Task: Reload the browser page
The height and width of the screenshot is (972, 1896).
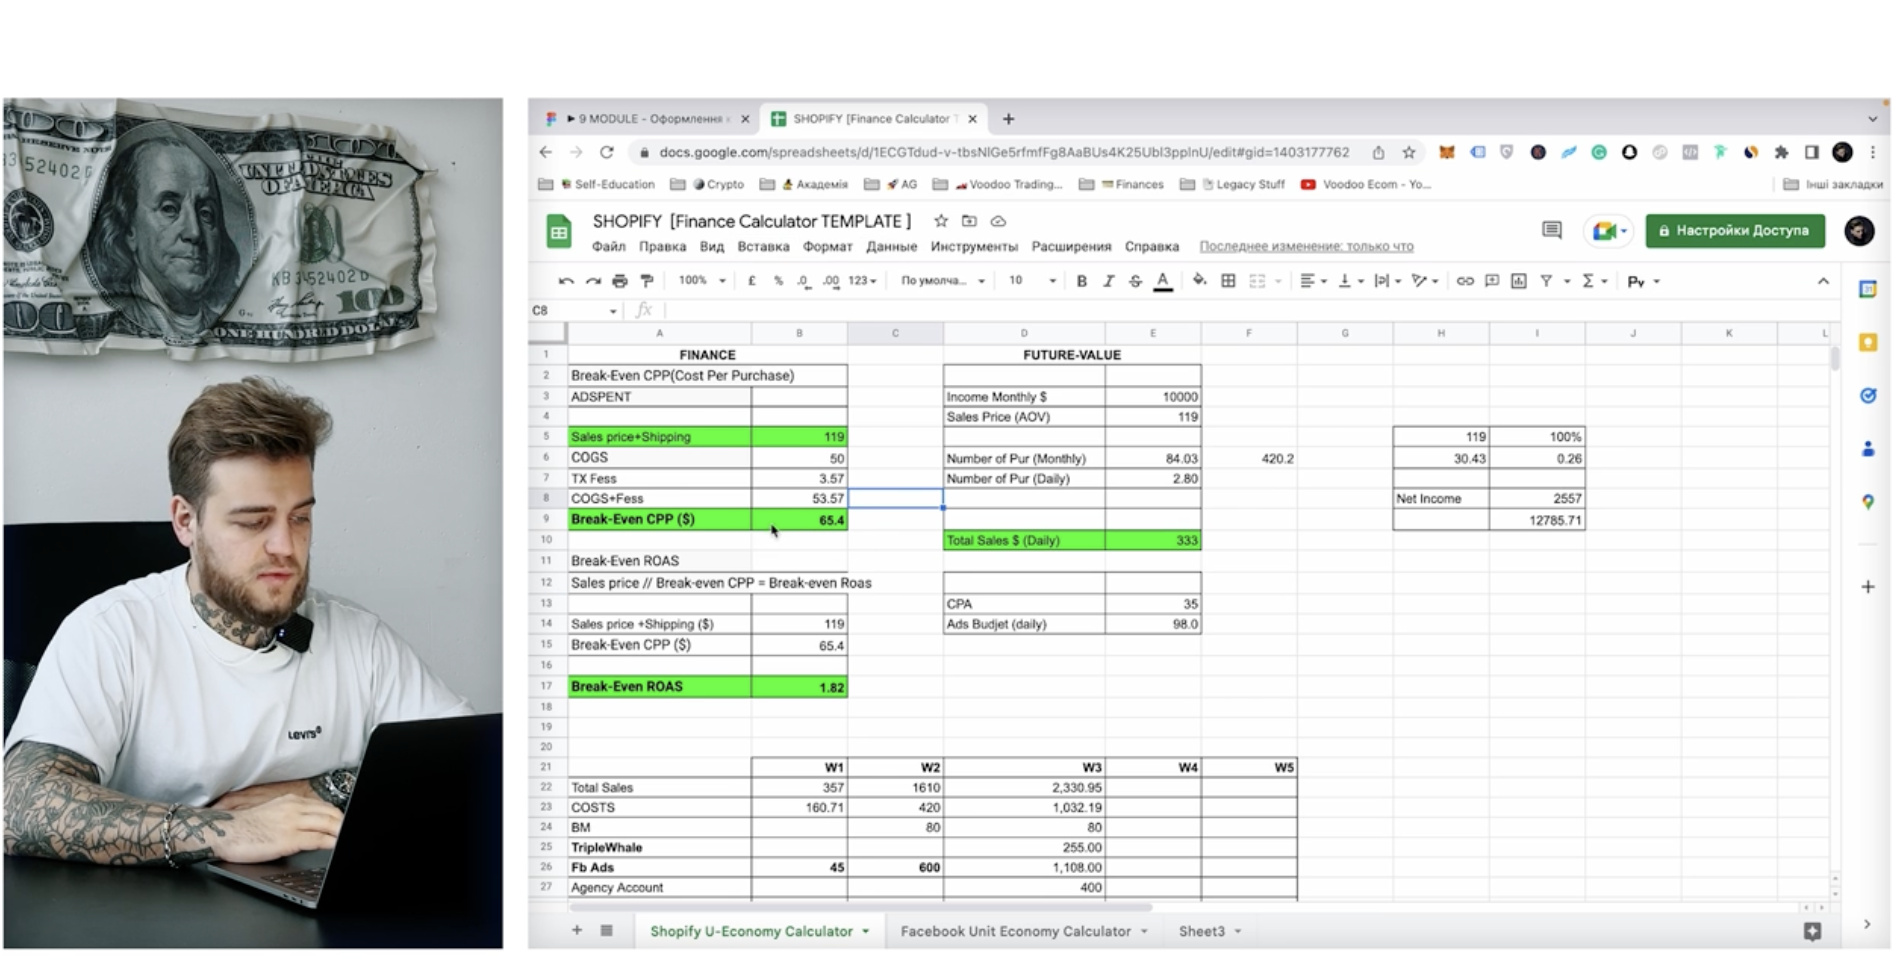Action: tap(607, 152)
